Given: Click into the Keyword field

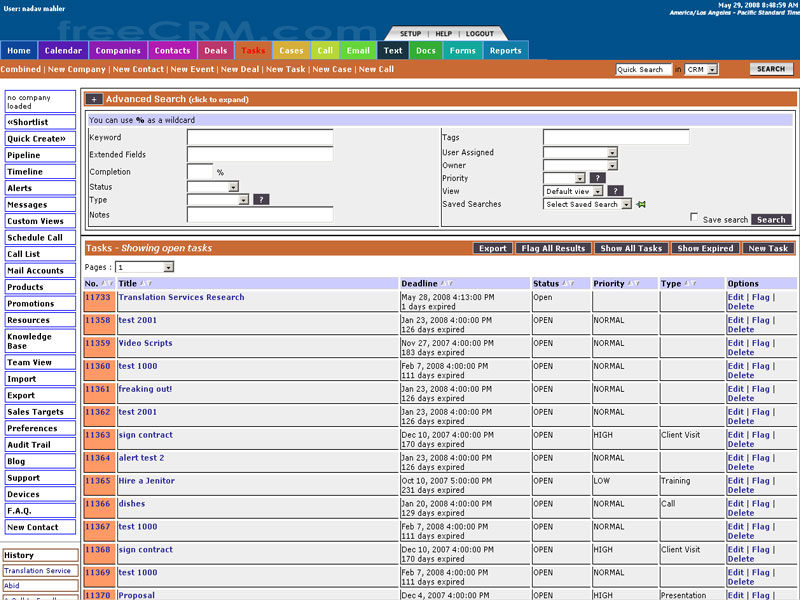Looking at the screenshot, I should (260, 137).
